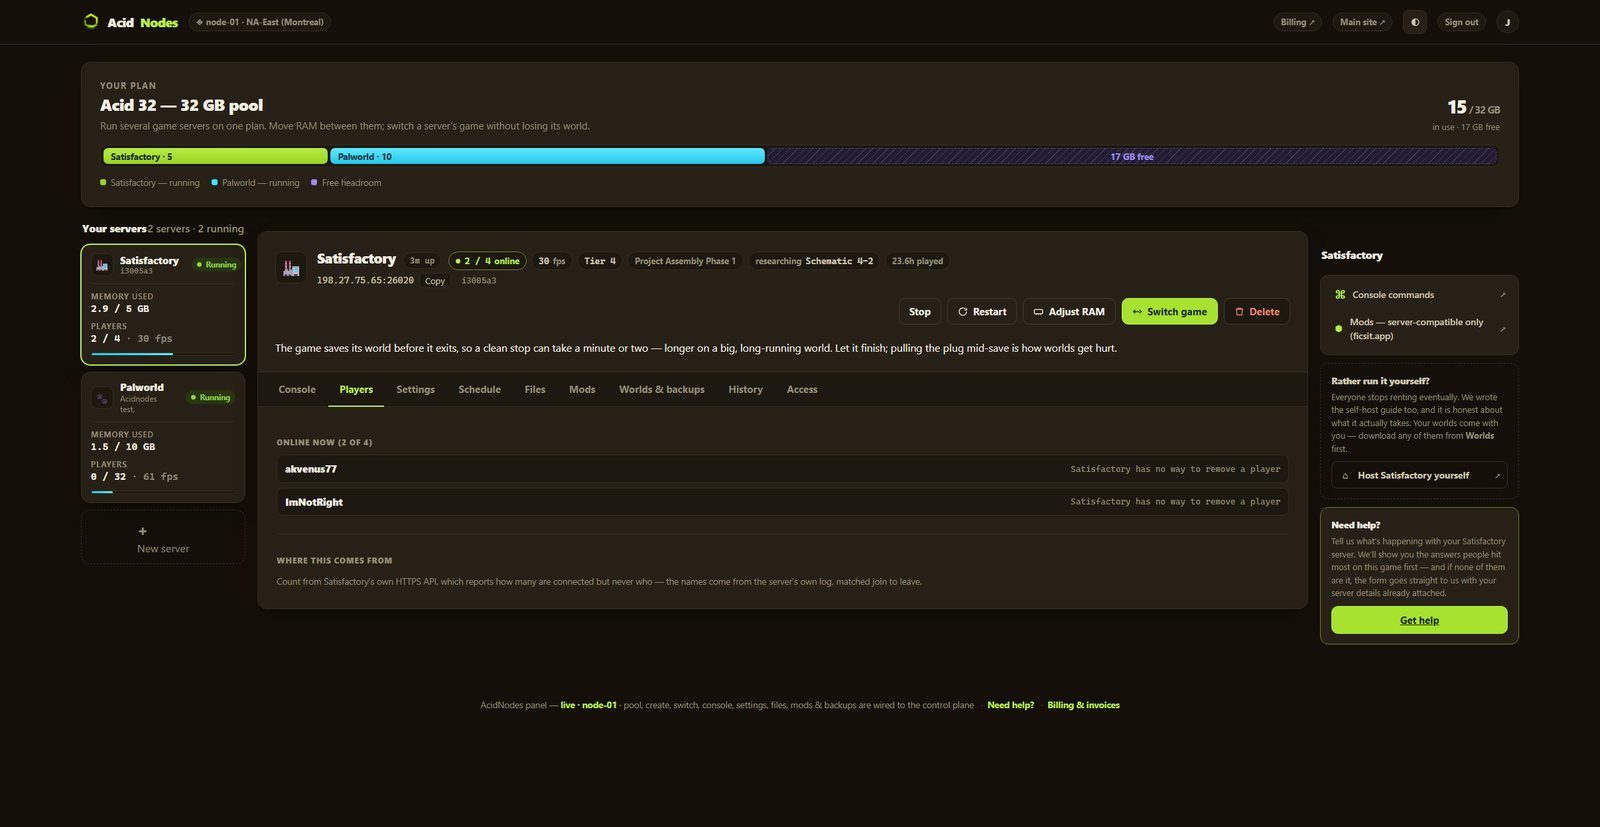Click the 3m up uptime pill
The width and height of the screenshot is (1600, 827).
[x=422, y=261]
